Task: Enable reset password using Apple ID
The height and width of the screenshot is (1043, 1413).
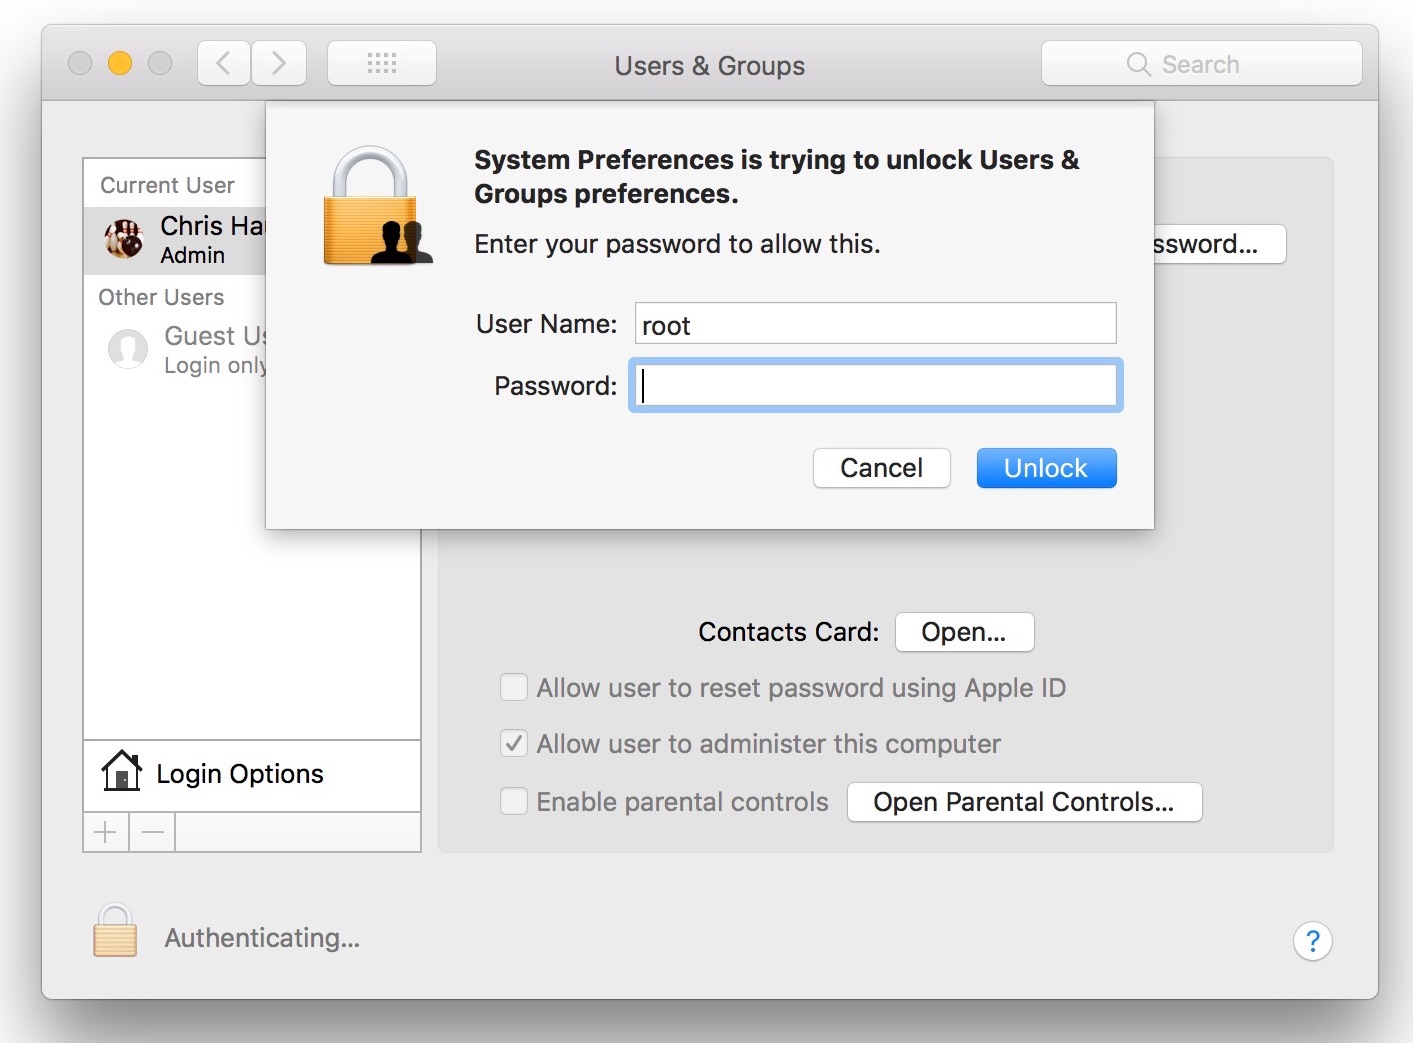Action: point(514,688)
